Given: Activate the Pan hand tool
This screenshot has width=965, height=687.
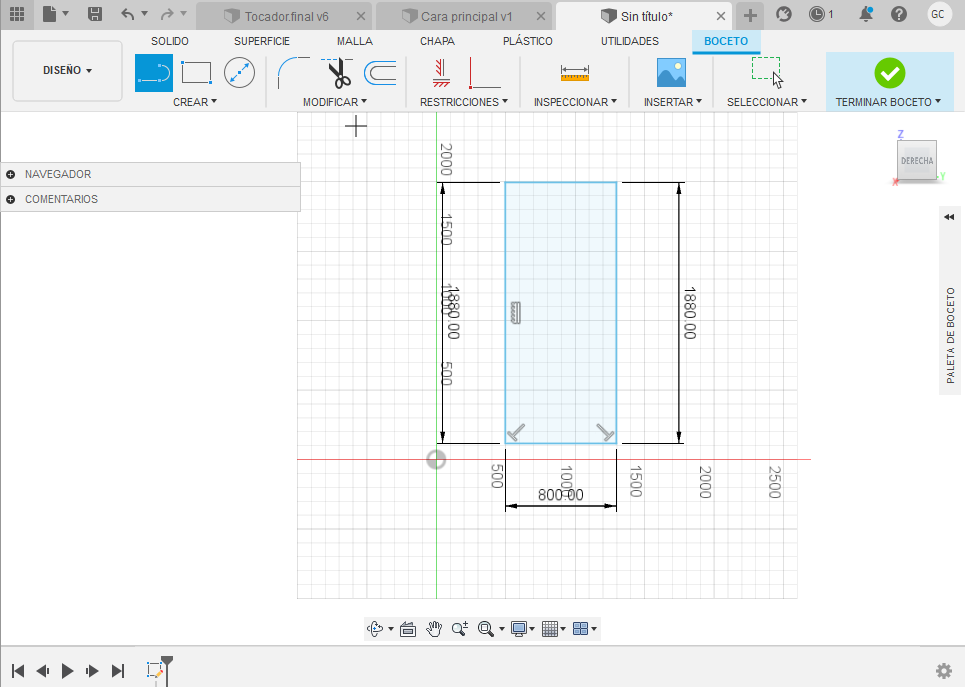Looking at the screenshot, I should click(434, 629).
